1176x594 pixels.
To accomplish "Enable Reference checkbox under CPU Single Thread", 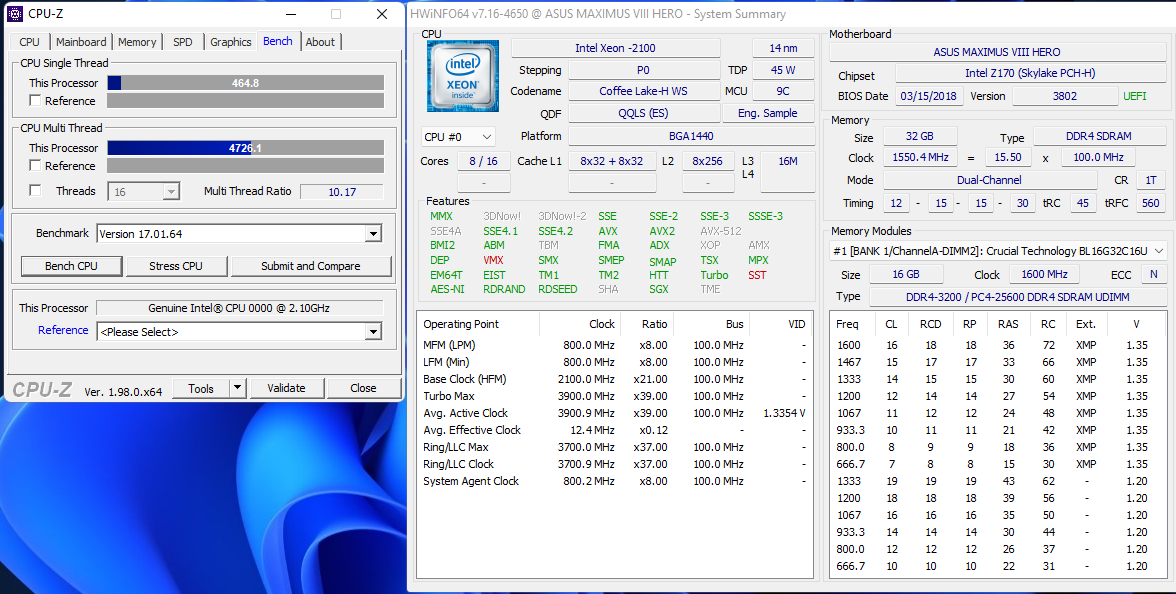I will (x=36, y=101).
